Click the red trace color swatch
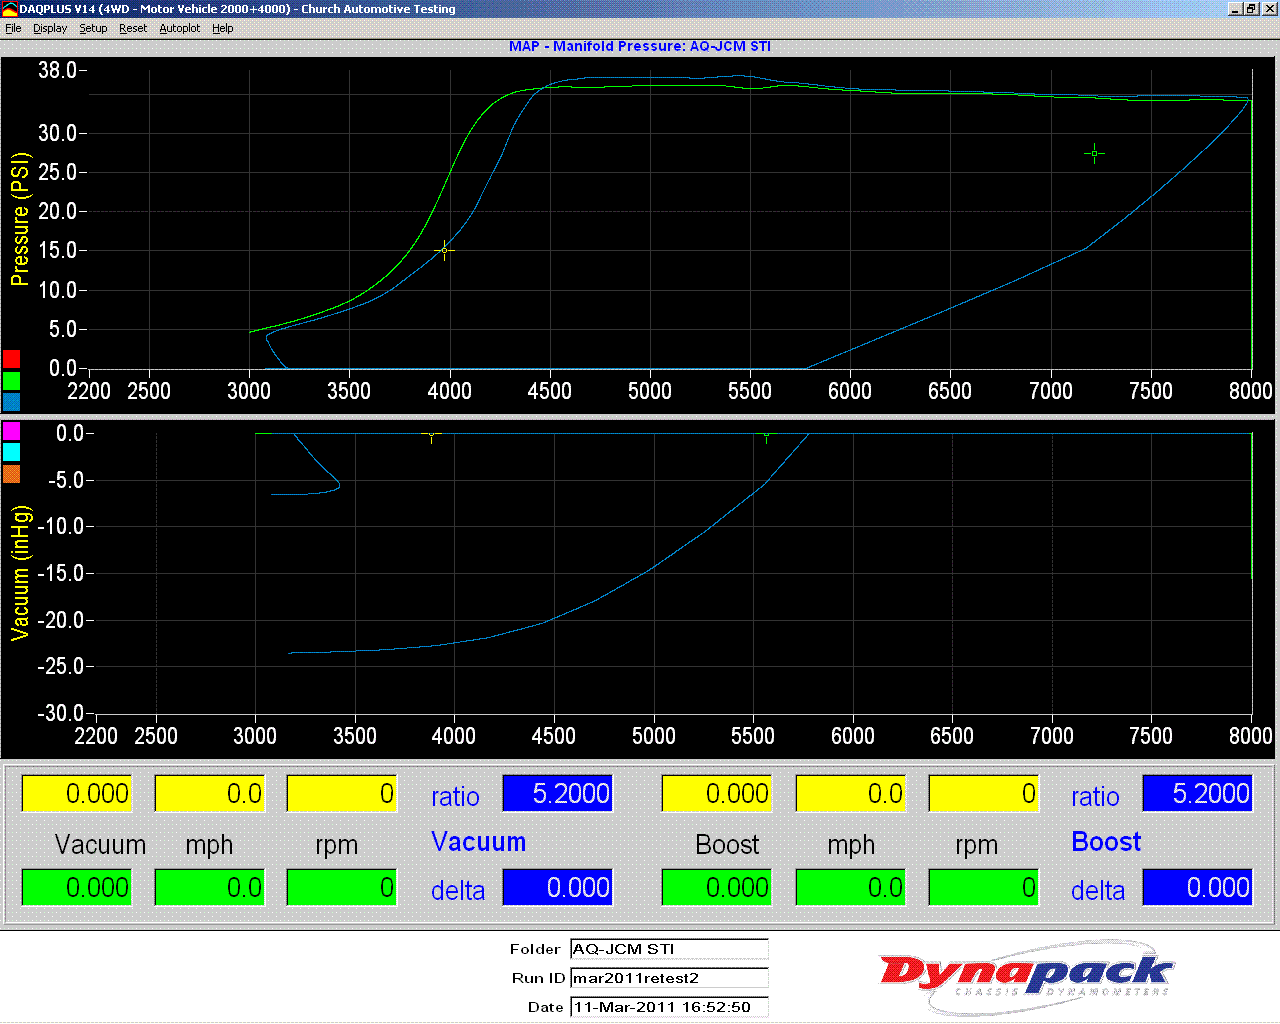This screenshot has width=1280, height=1024. (x=11, y=359)
